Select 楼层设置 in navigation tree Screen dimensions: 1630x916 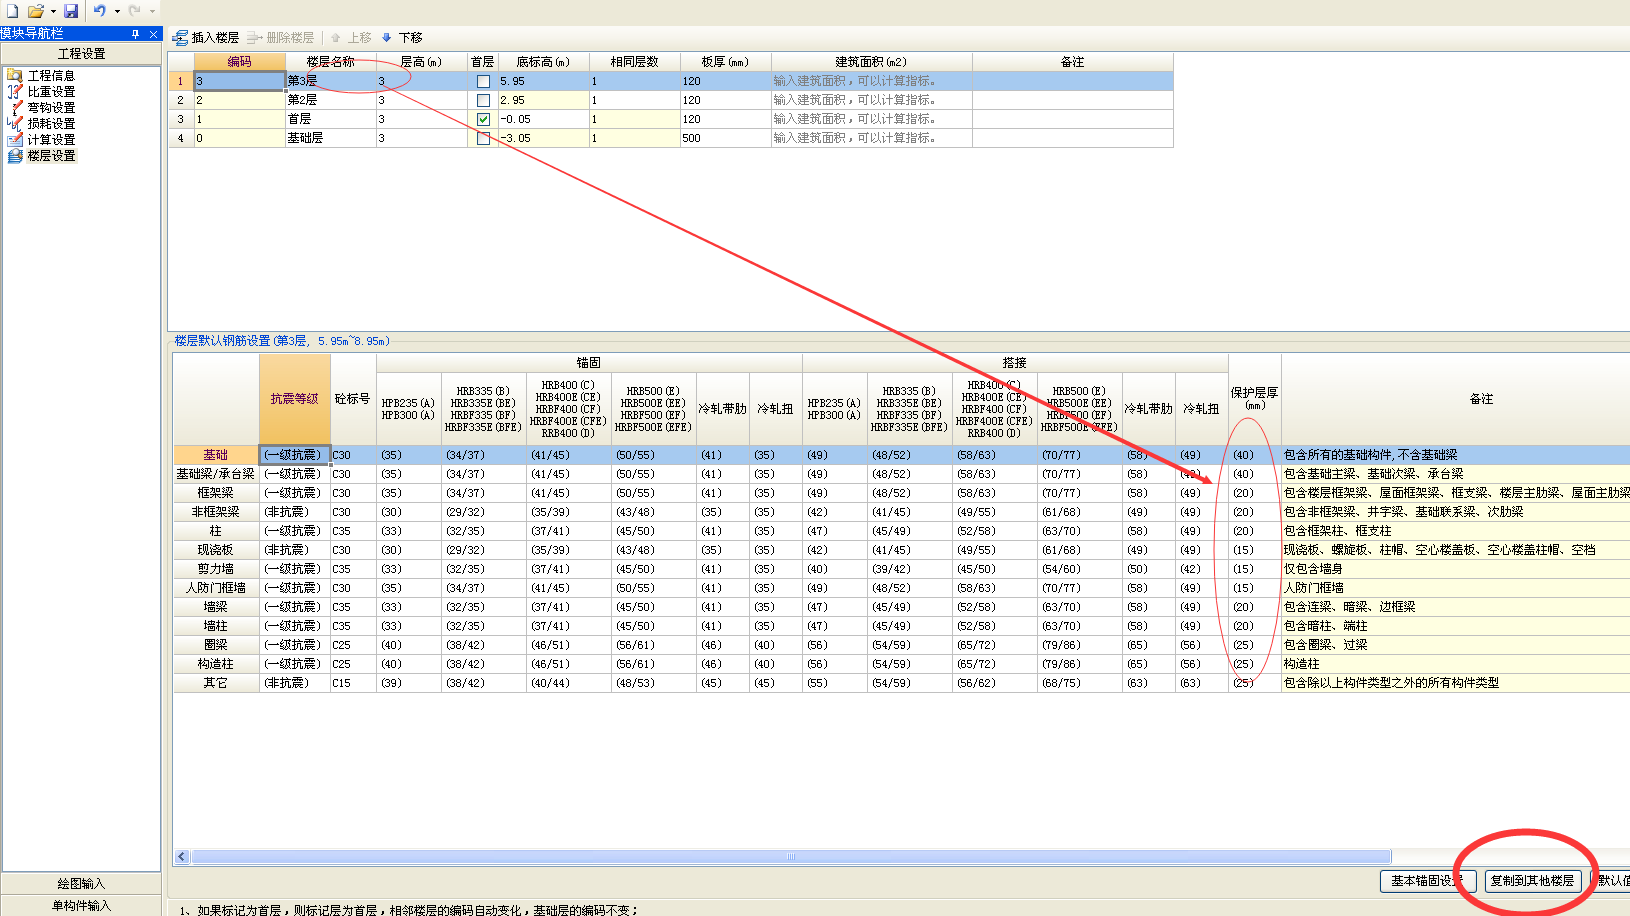tap(51, 156)
